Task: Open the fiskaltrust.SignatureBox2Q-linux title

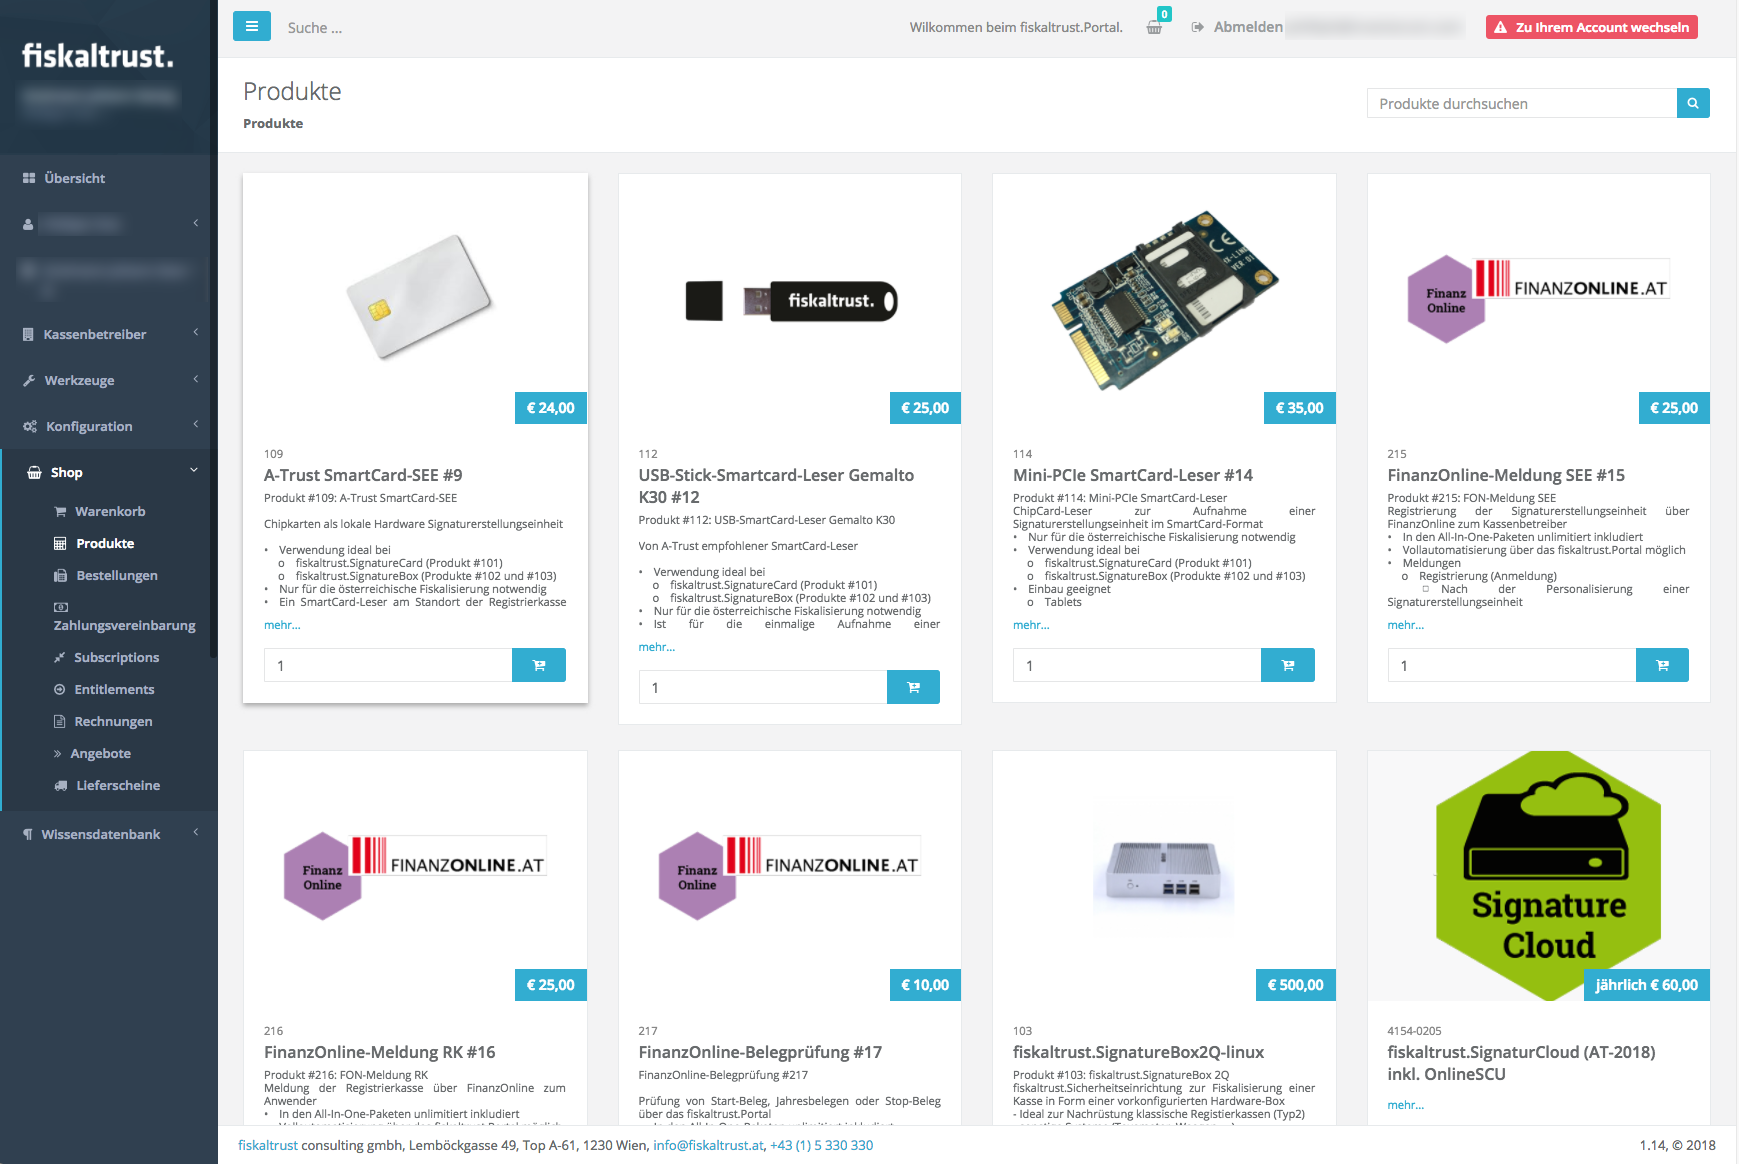Action: click(1139, 1052)
